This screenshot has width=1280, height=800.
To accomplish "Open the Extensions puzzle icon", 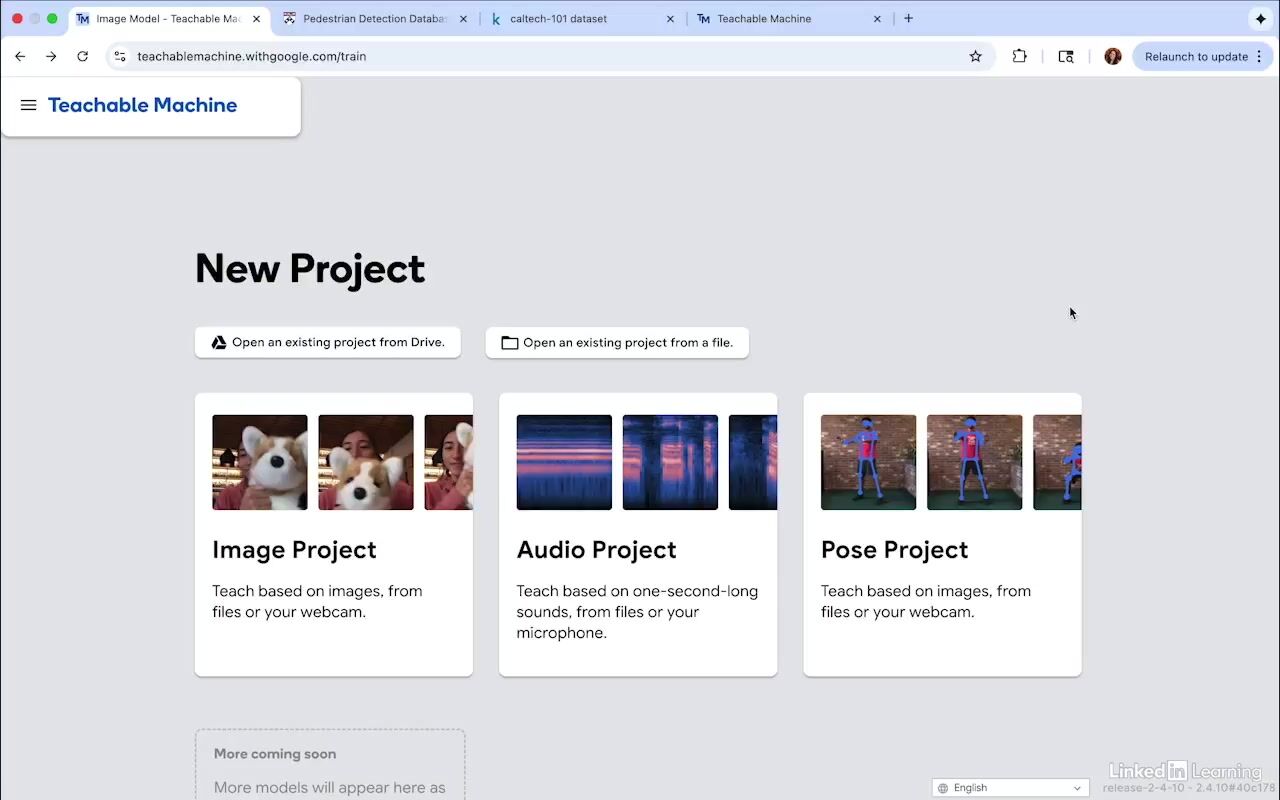I will click(1020, 57).
